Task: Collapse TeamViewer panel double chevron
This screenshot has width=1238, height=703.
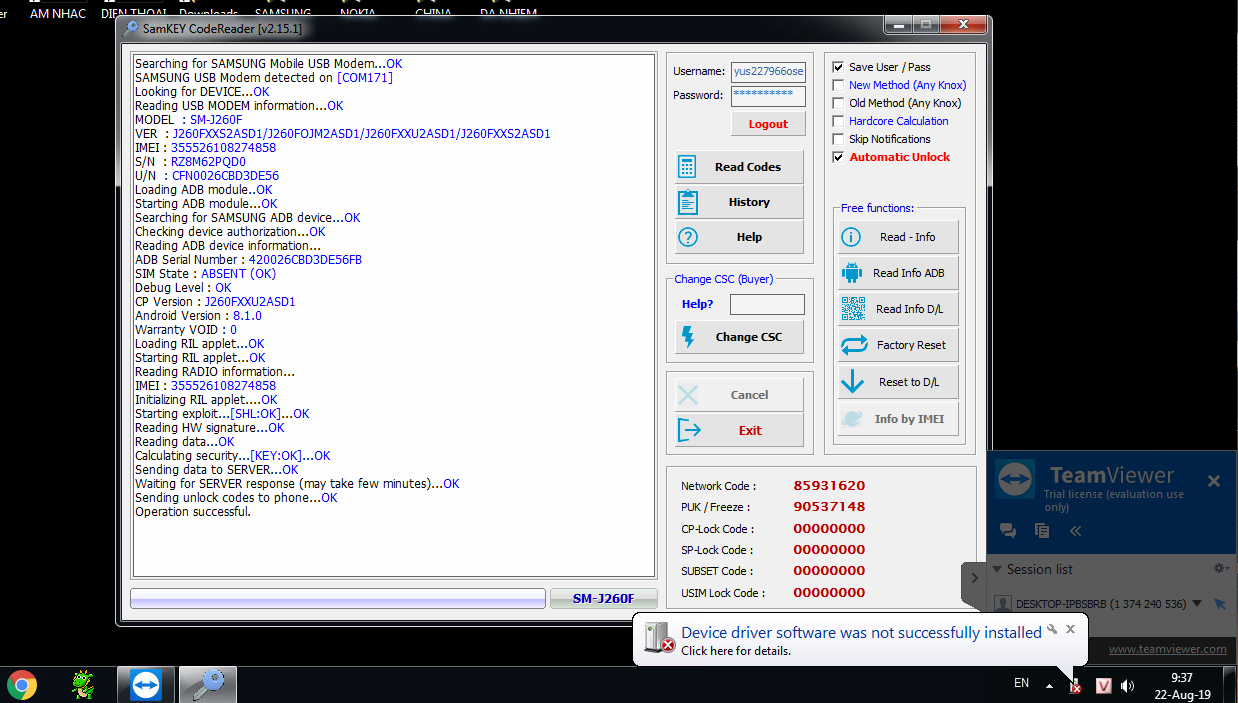Action: coord(1076,531)
